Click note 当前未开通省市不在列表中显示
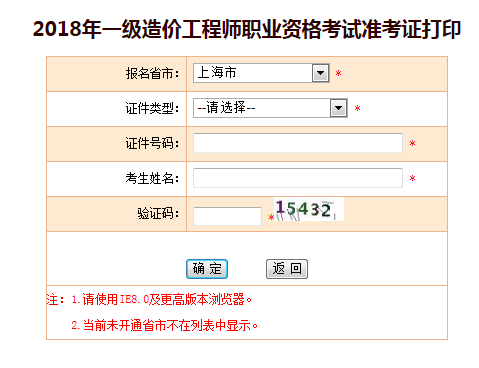The height and width of the screenshot is (368, 479). tap(165, 325)
